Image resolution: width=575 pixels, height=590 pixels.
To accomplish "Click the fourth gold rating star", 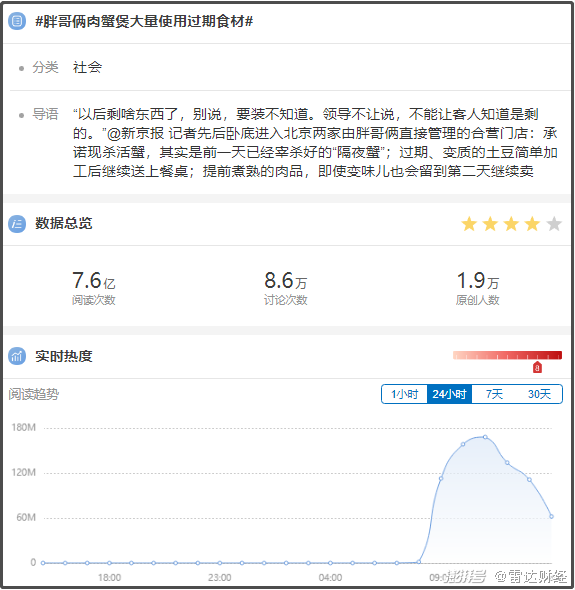I will point(532,224).
